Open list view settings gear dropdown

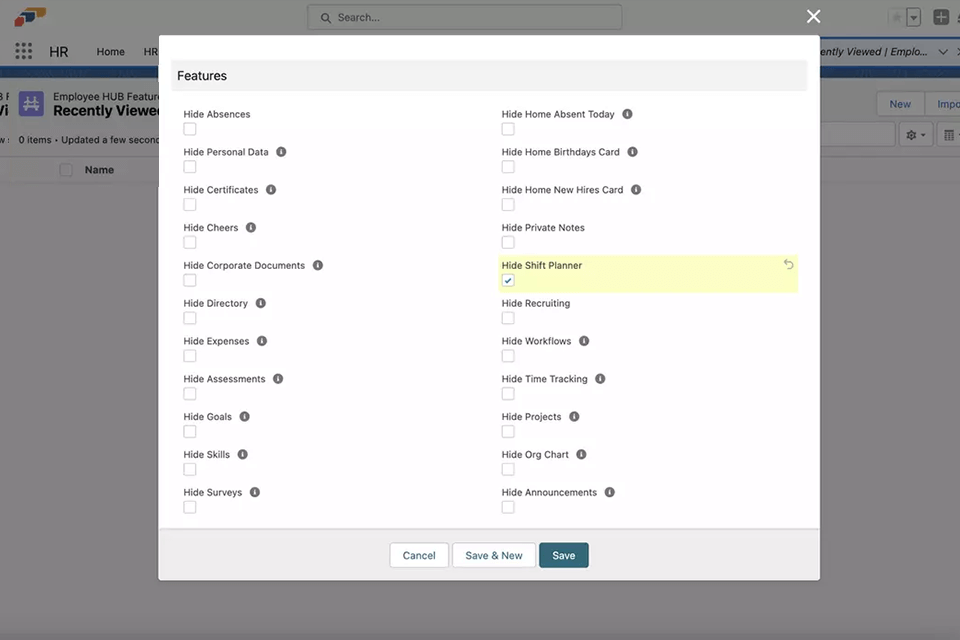tap(916, 135)
